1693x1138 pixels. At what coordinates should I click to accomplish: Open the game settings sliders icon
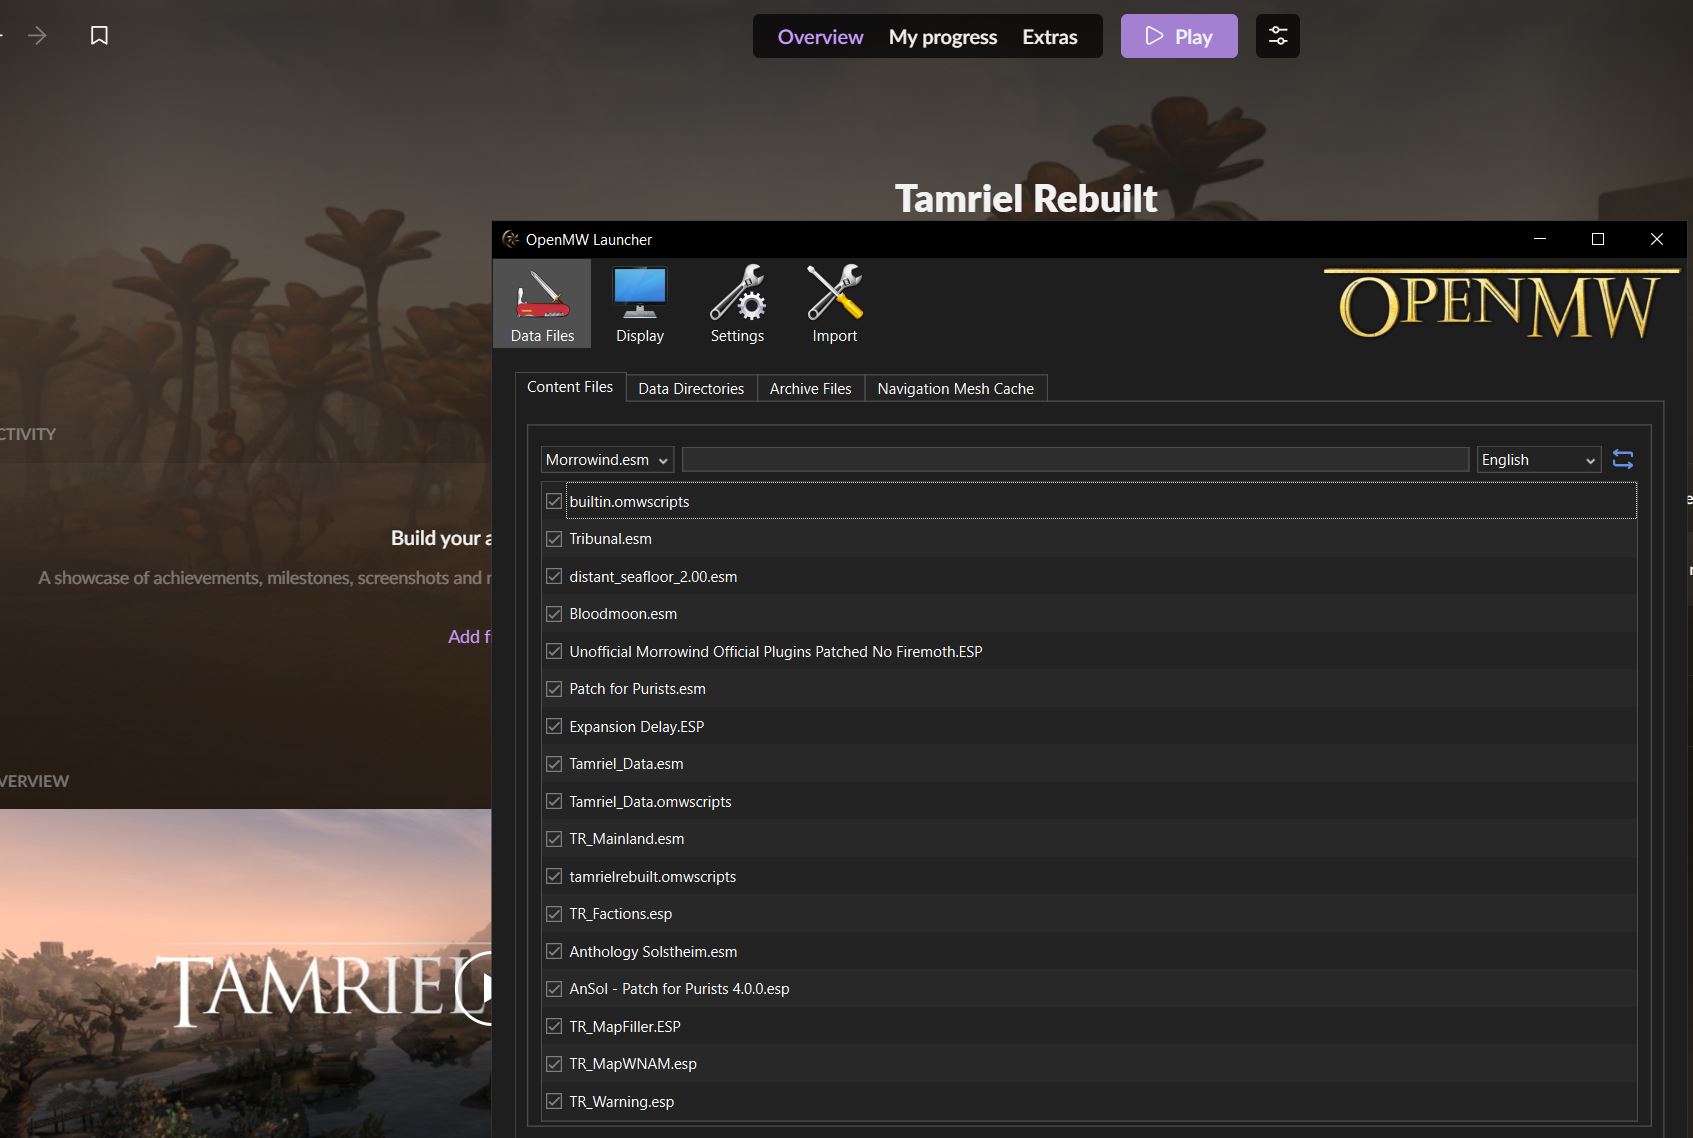click(x=1278, y=36)
